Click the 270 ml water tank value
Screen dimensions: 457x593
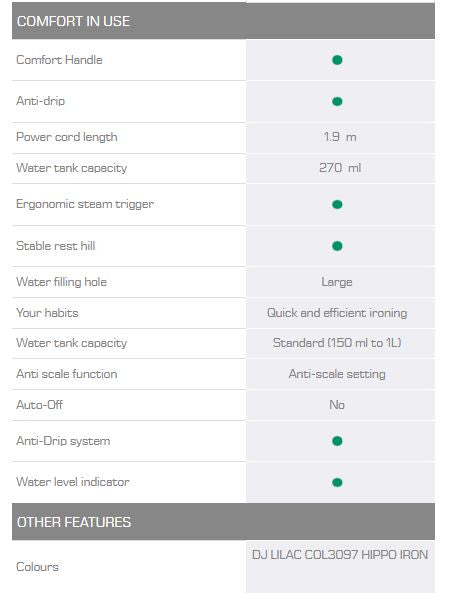click(x=340, y=168)
